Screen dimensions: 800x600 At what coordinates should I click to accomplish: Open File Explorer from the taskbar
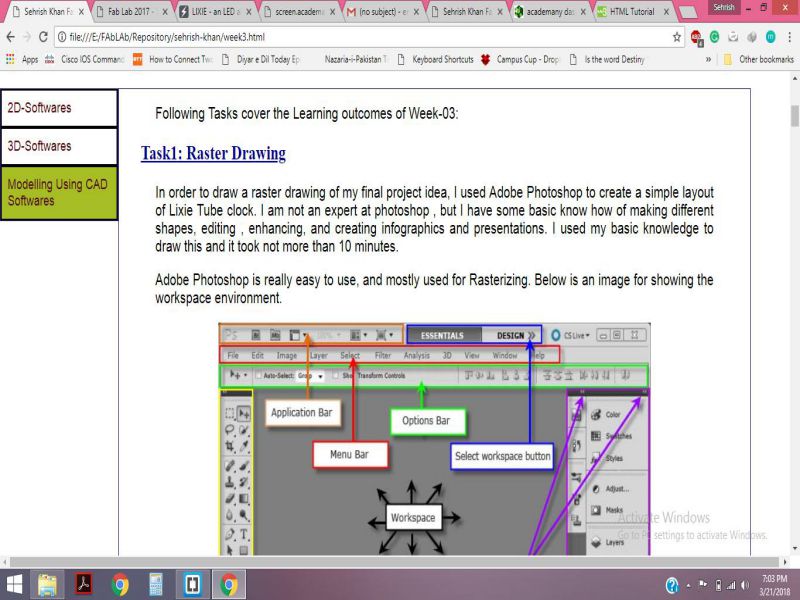tap(47, 584)
